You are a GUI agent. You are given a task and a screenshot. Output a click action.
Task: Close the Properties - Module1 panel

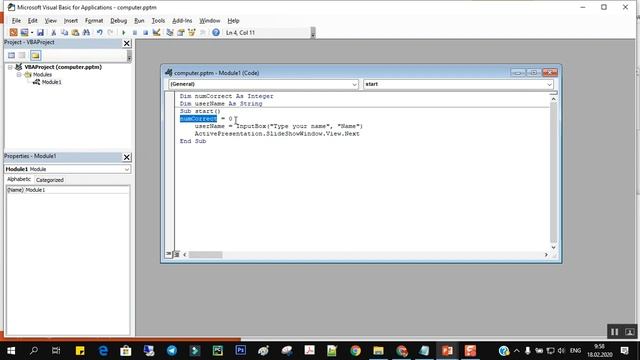(127, 157)
